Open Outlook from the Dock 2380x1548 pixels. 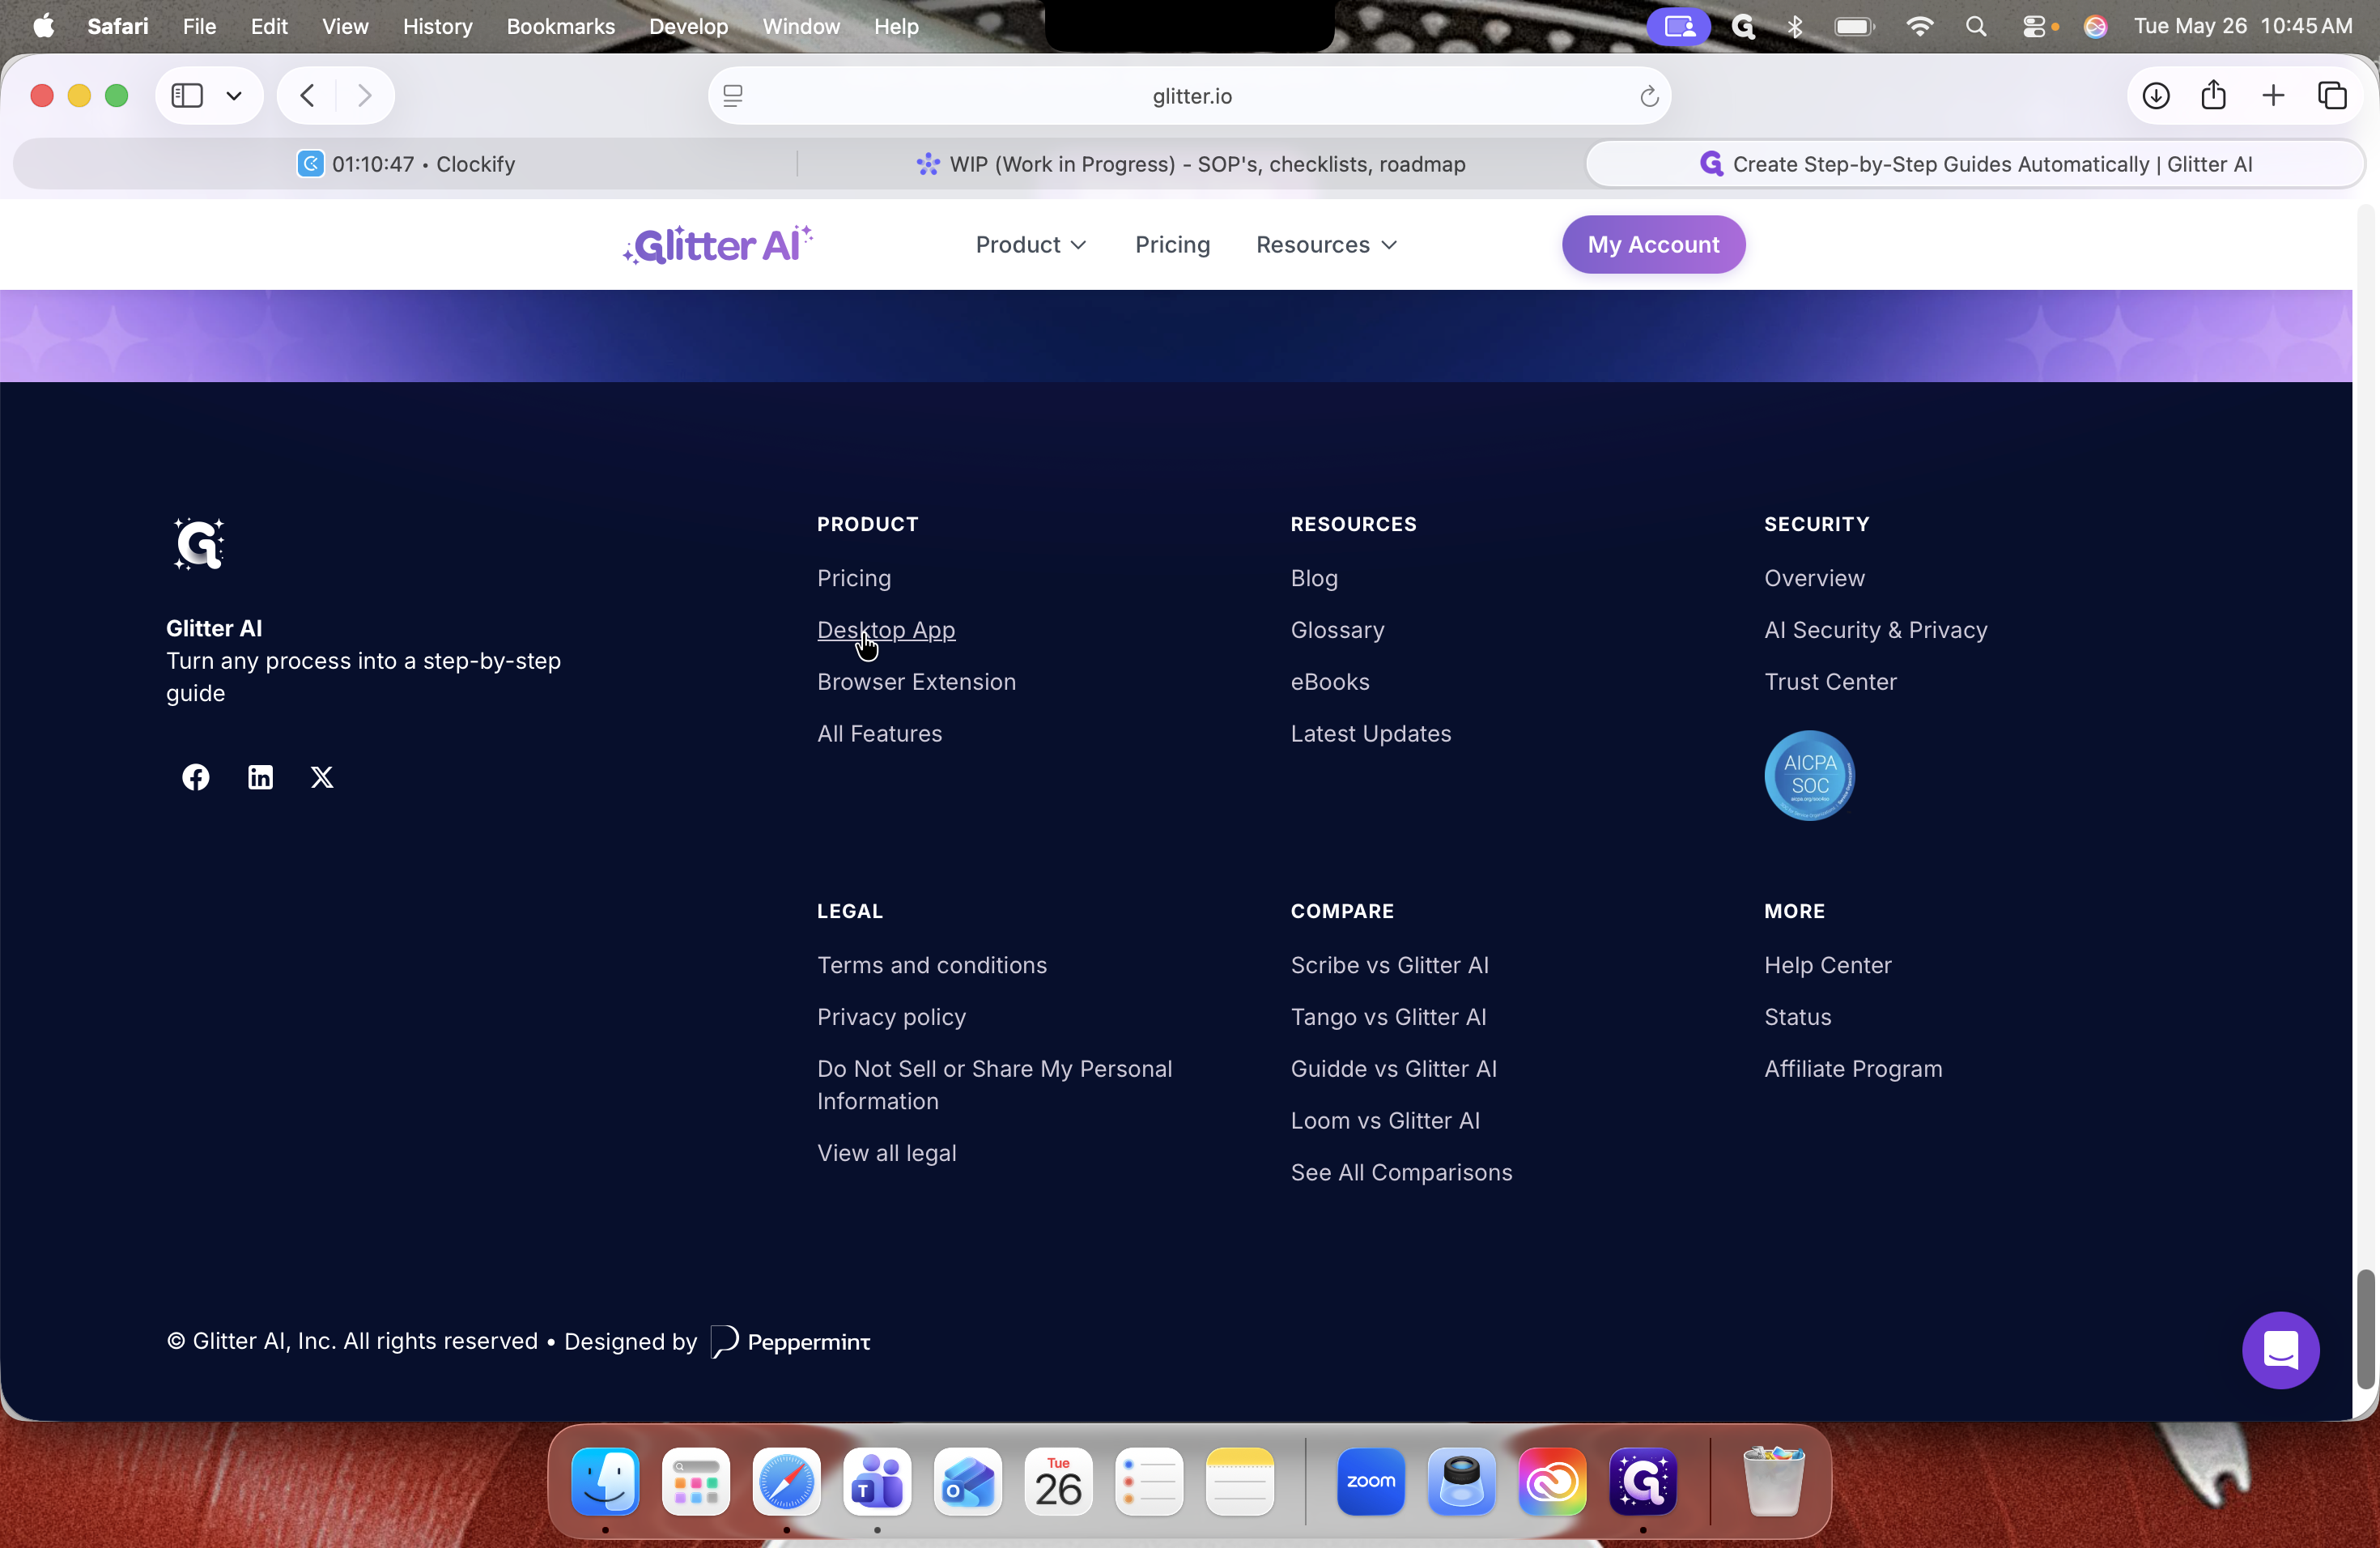tap(968, 1481)
